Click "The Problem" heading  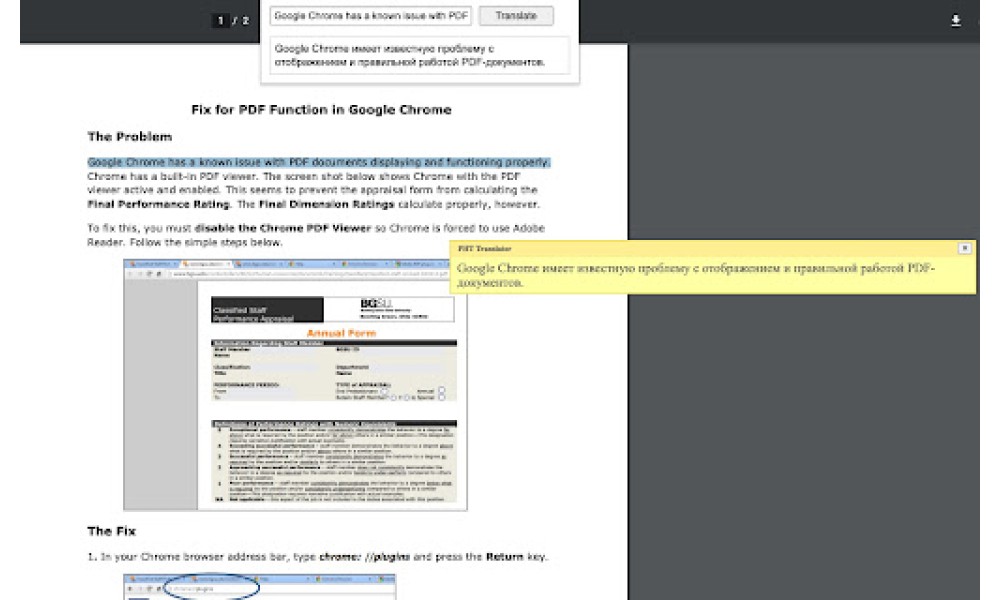click(x=129, y=136)
